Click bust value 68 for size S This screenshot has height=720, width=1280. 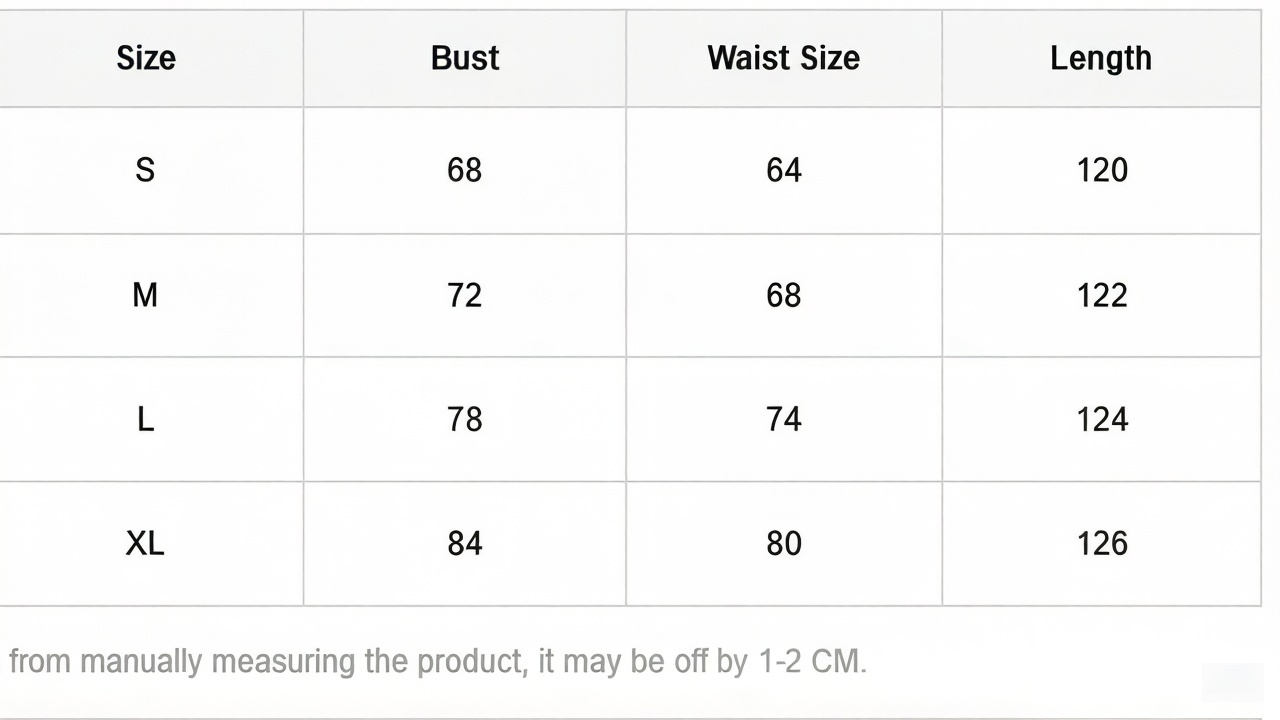[x=465, y=170]
